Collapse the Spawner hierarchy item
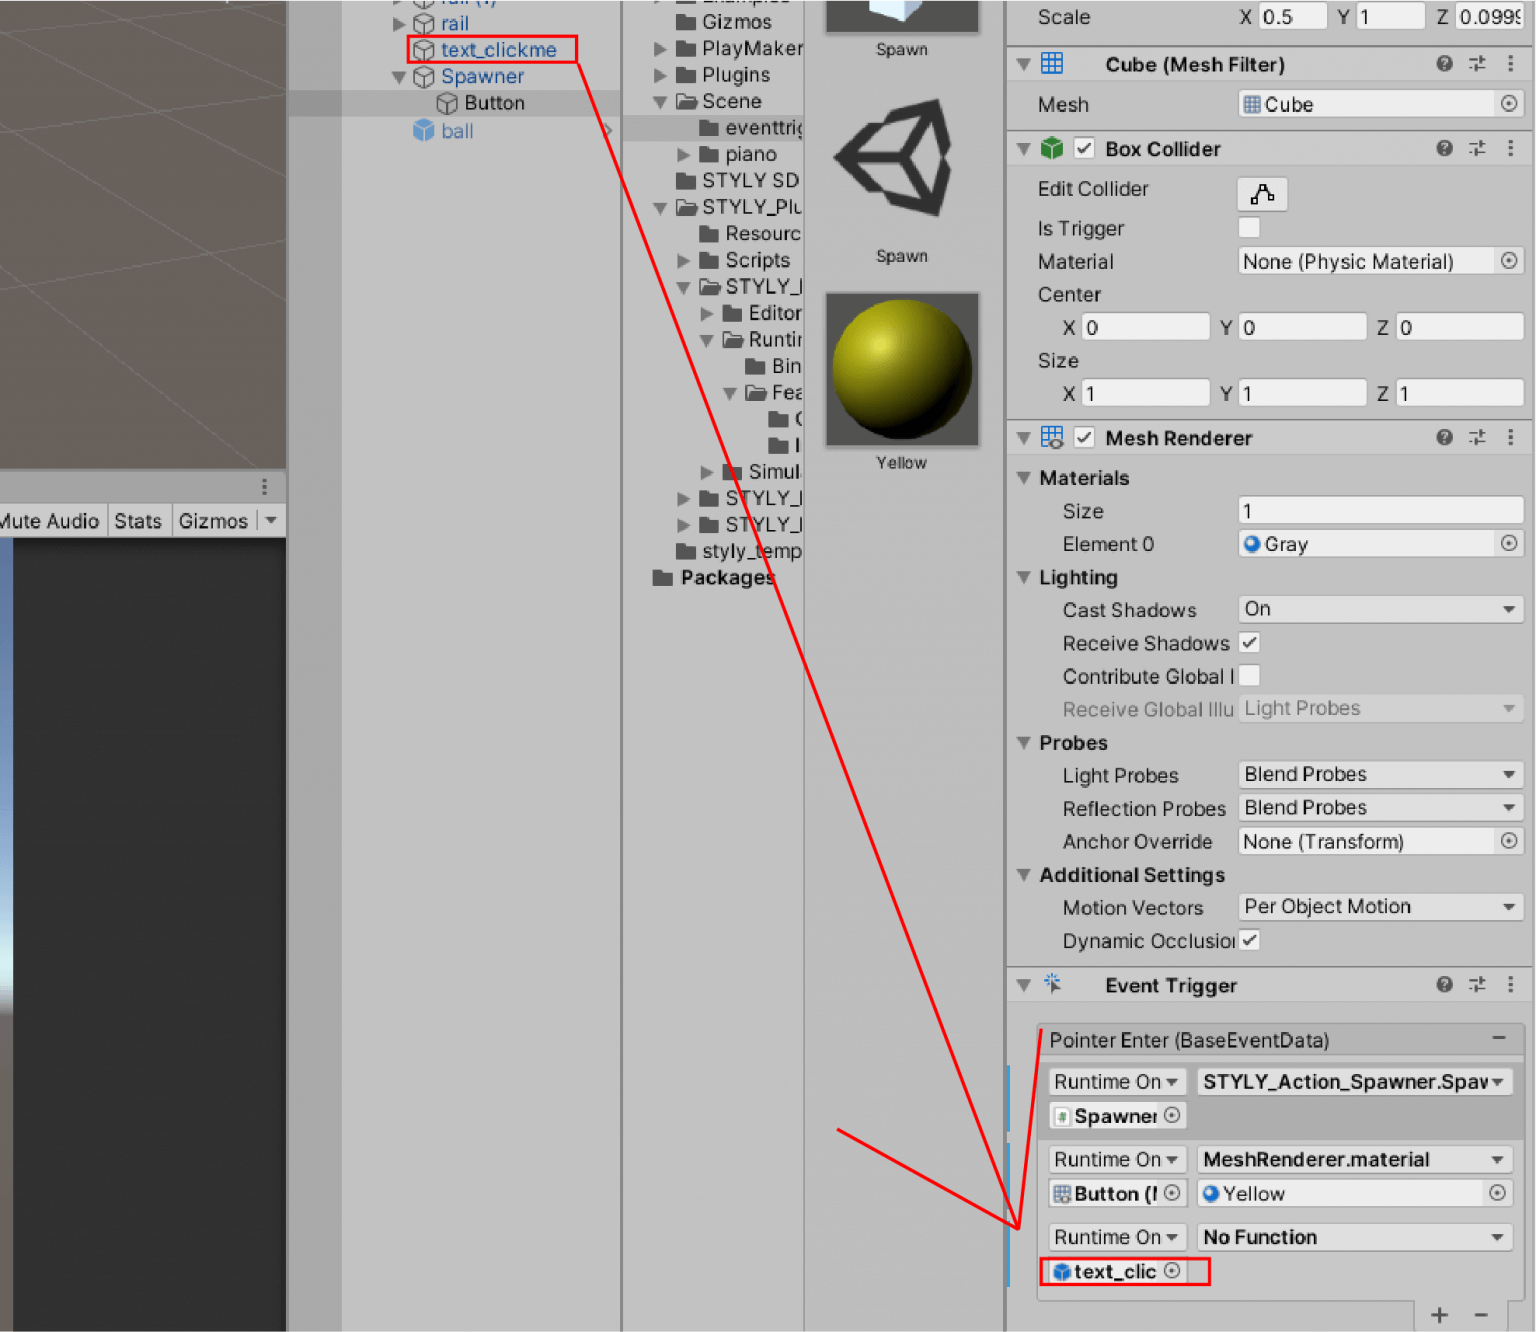This screenshot has height=1332, width=1536. (x=399, y=77)
